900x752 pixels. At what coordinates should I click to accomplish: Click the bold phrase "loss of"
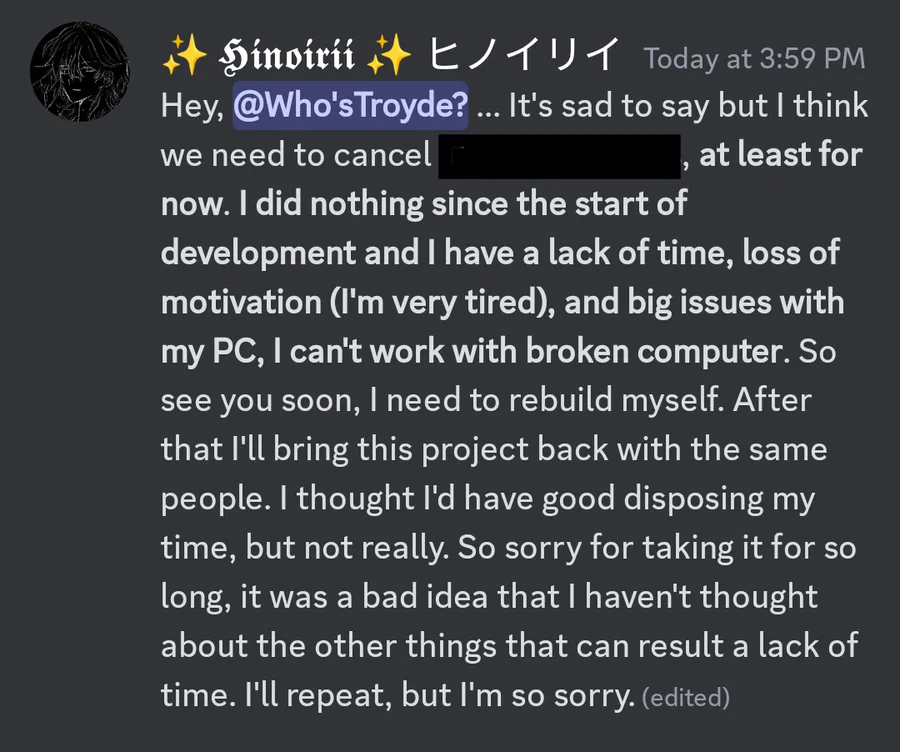[790, 254]
